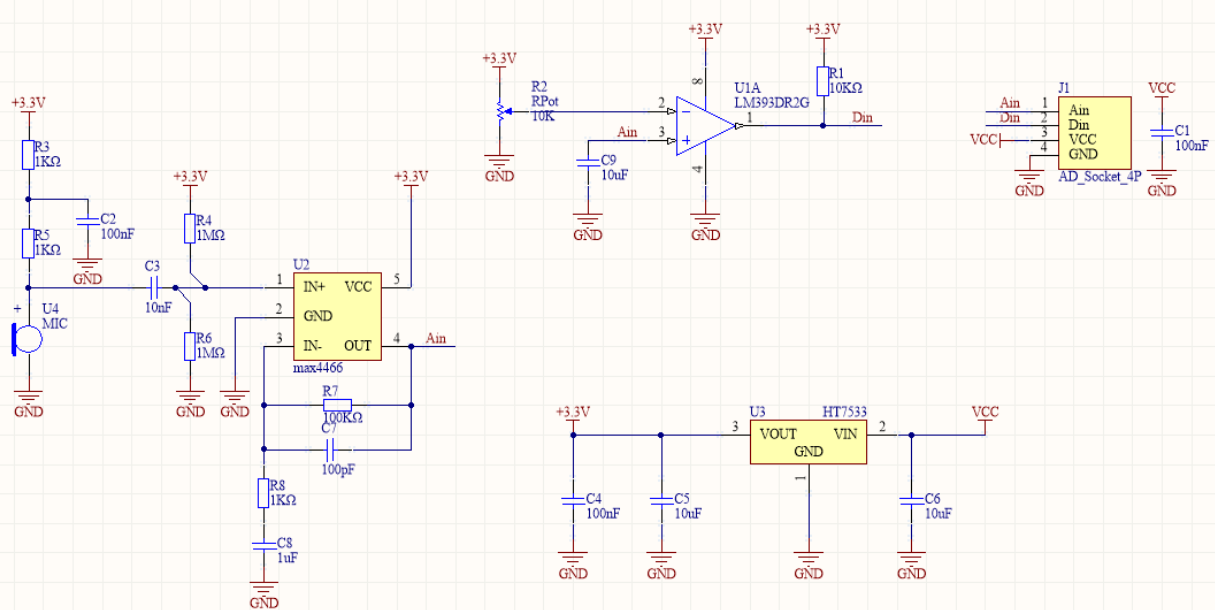
Task: Click the Ain net label at U2 OUT
Action: point(436,338)
